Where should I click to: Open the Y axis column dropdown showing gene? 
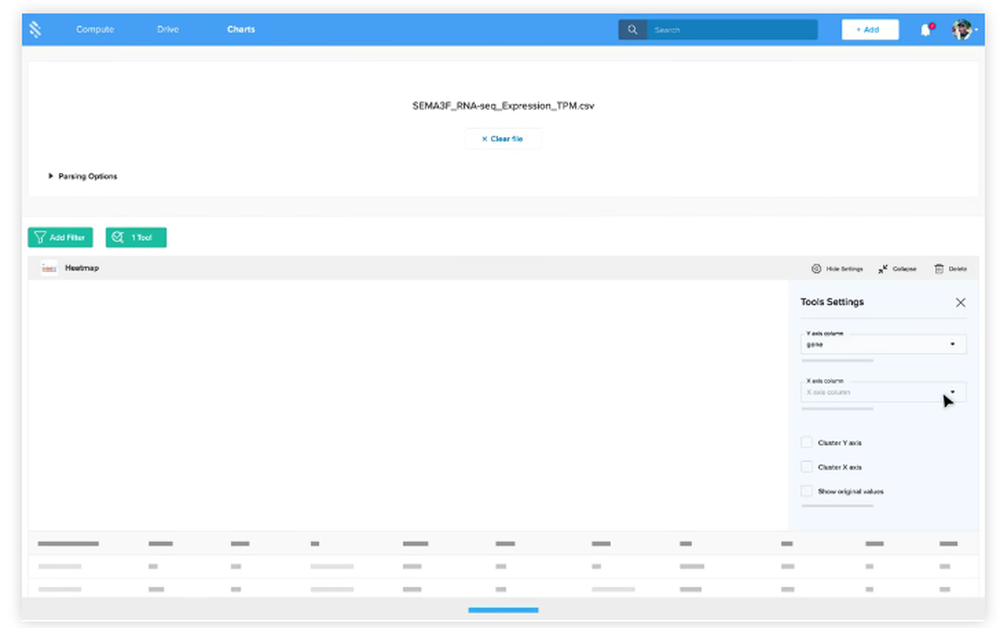pos(883,344)
